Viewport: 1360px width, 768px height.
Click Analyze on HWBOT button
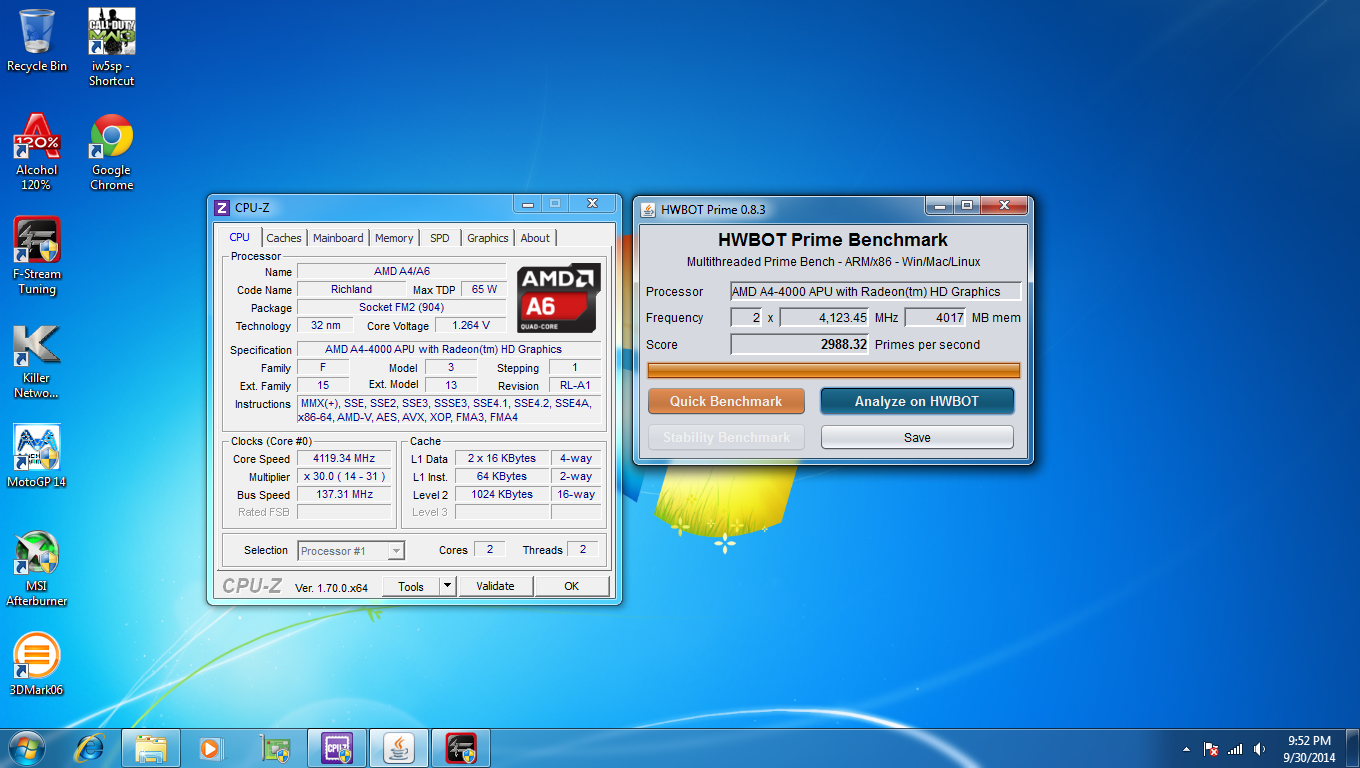[917, 401]
